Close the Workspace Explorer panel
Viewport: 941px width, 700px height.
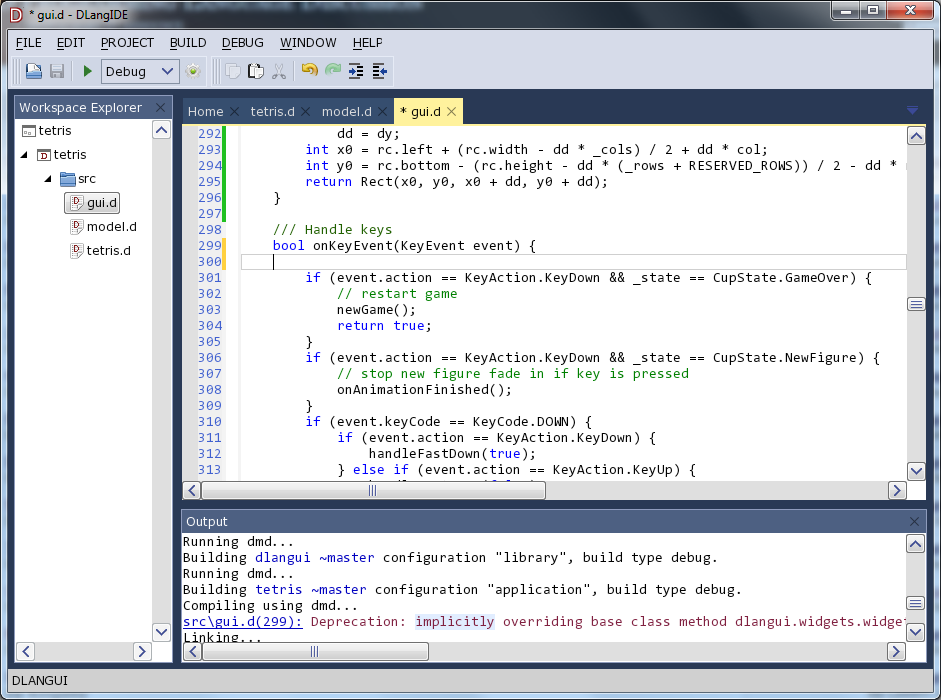point(160,107)
